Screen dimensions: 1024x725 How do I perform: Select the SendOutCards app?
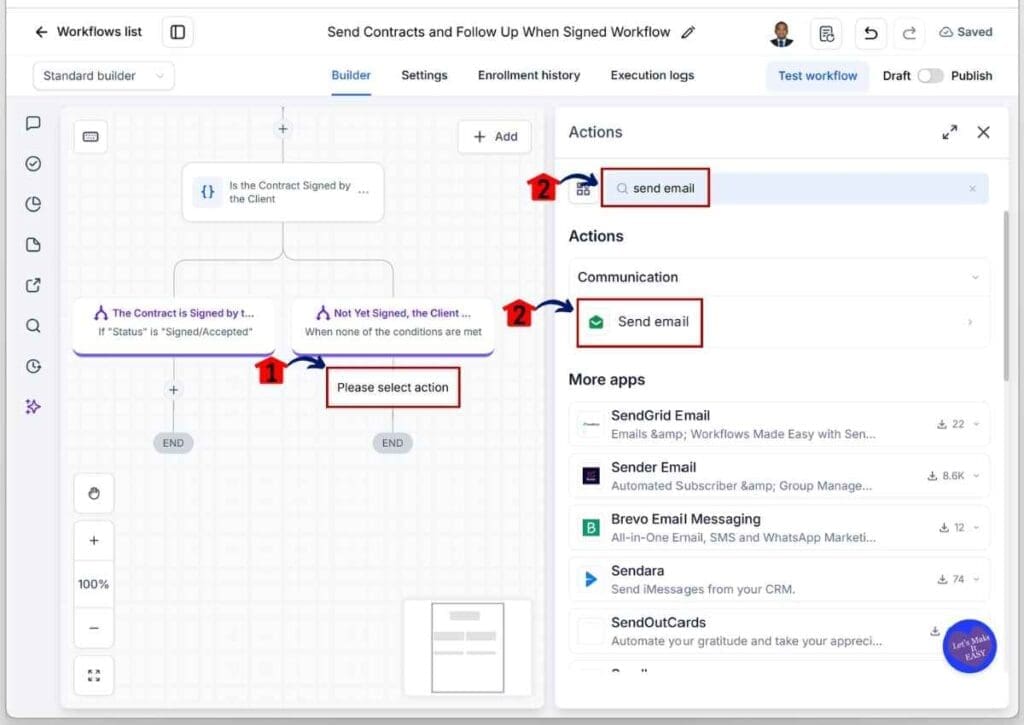(x=778, y=631)
